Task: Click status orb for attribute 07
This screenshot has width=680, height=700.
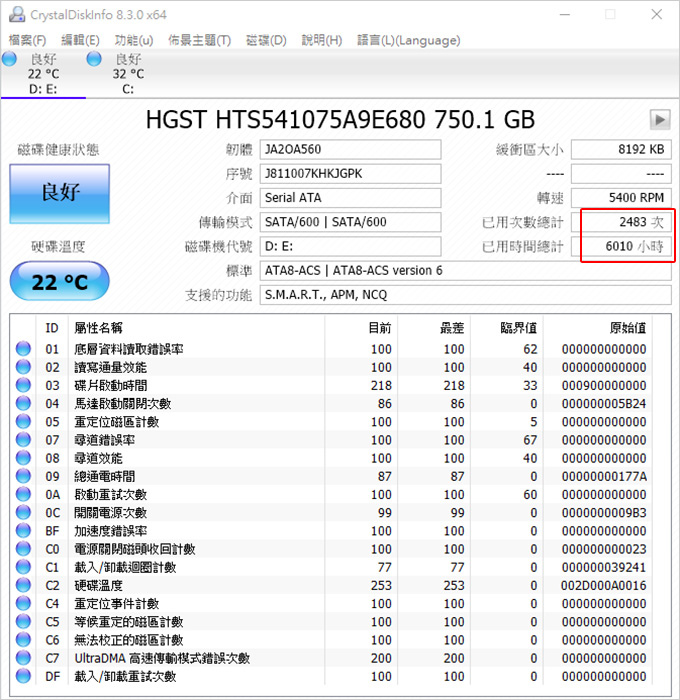Action: click(x=23, y=440)
